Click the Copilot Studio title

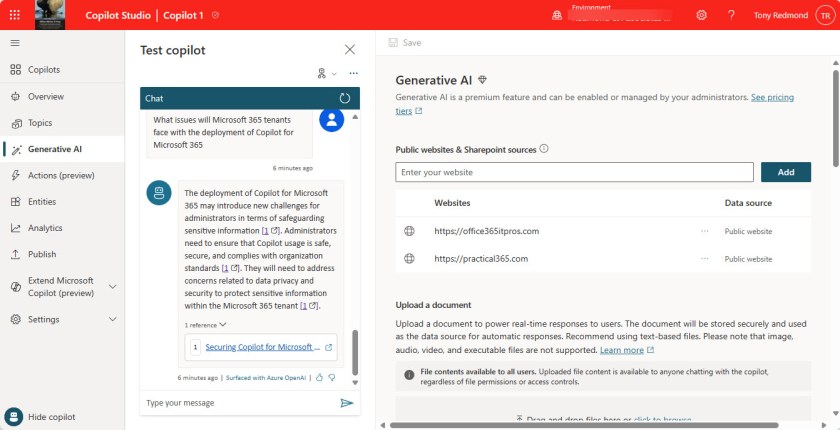click(118, 15)
